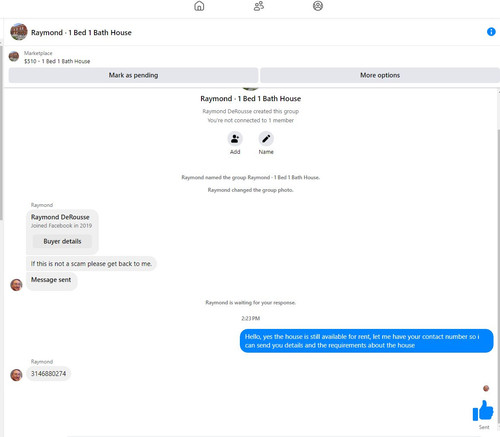This screenshot has height=437, width=500.
Task: Open More options for the listing
Action: click(380, 75)
